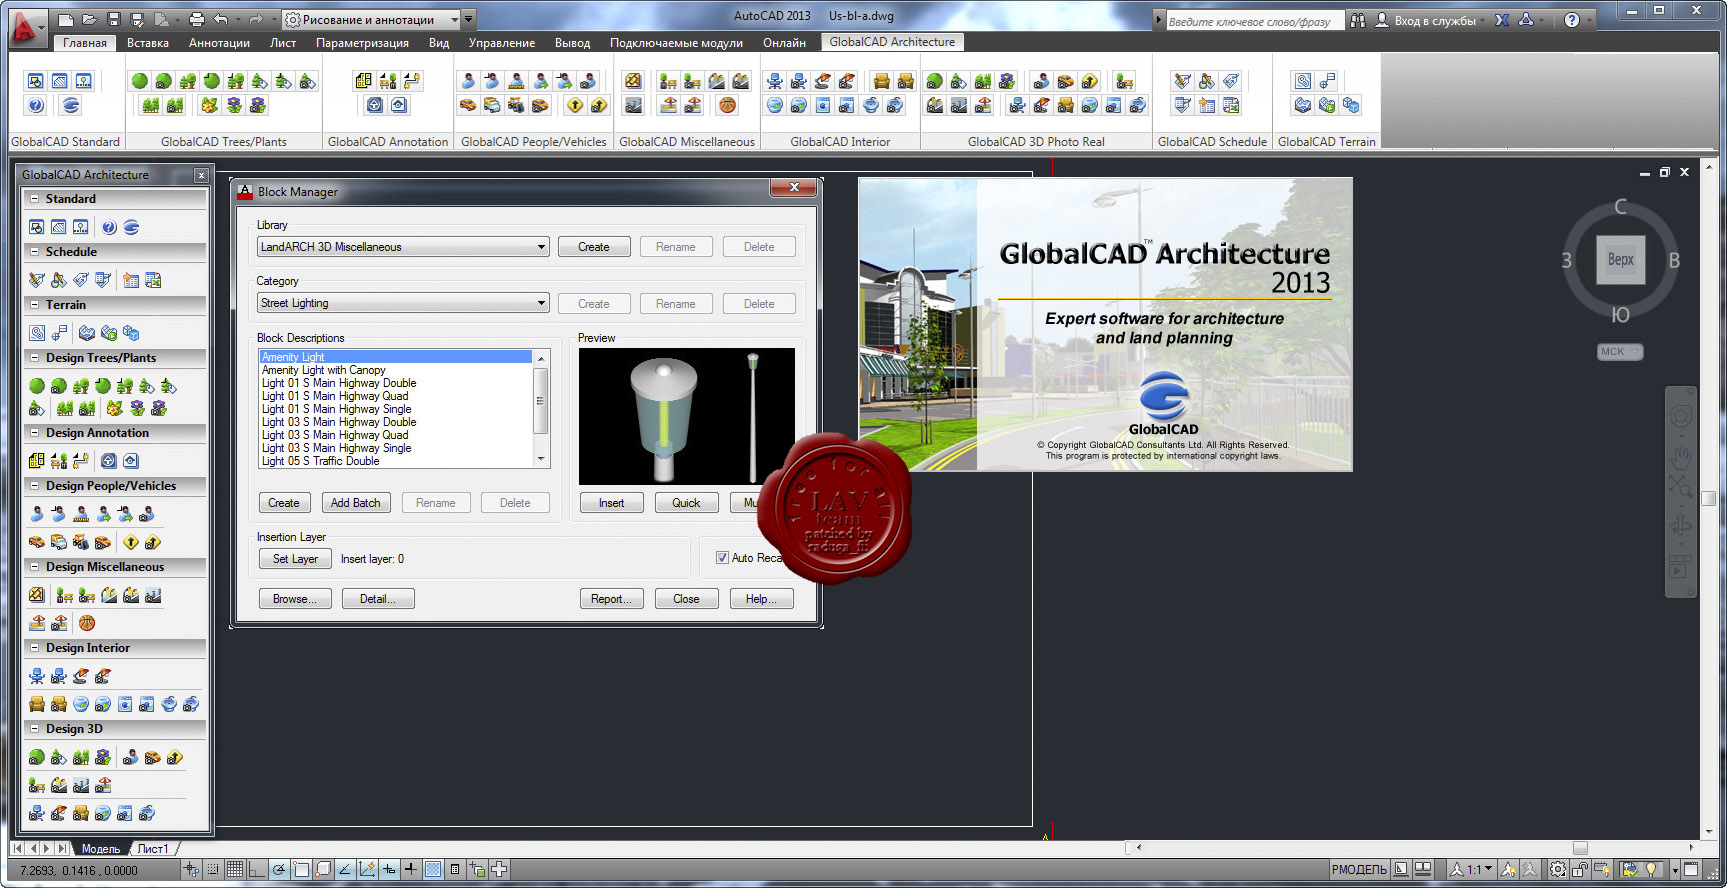Toggle grid display in status bar
Viewport: 1727px width, 888px height.
235,870
